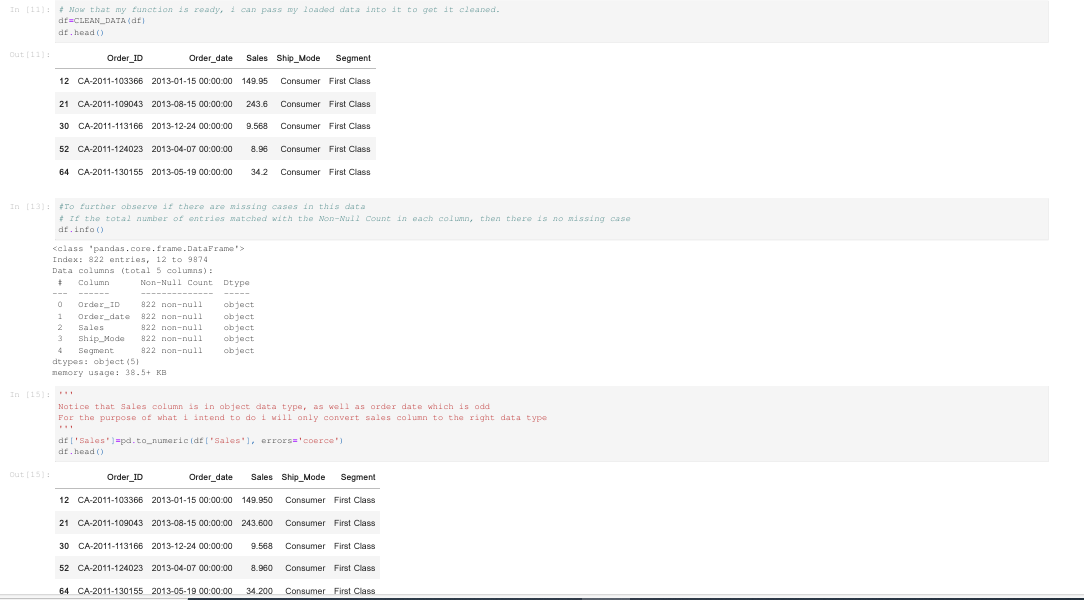Click Order_date header in Out[15] table
The image size is (1084, 600).
pyautogui.click(x=210, y=477)
